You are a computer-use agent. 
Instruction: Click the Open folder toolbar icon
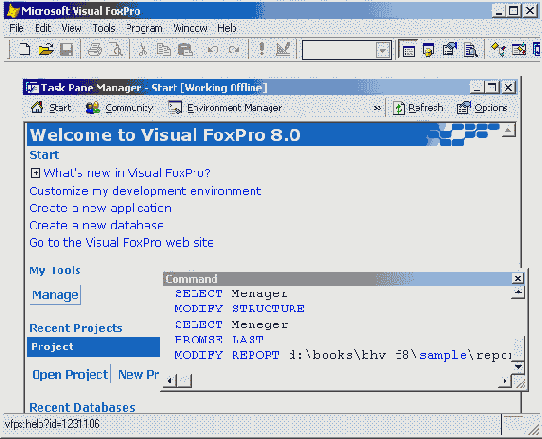click(x=46, y=49)
